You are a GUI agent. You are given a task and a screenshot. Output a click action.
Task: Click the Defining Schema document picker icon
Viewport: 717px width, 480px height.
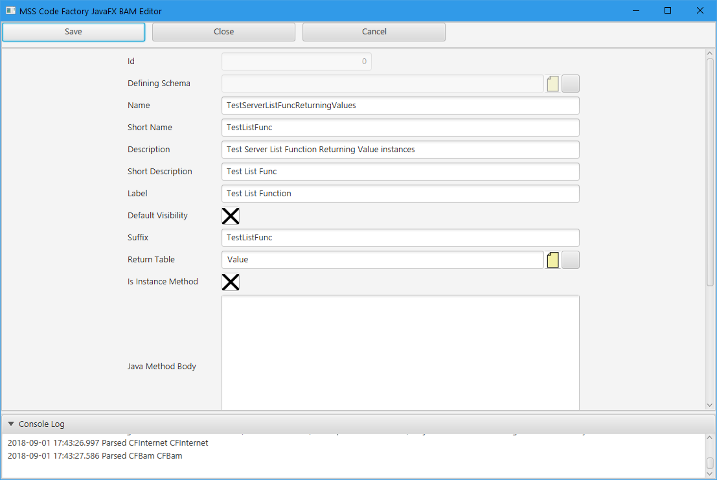tap(552, 83)
